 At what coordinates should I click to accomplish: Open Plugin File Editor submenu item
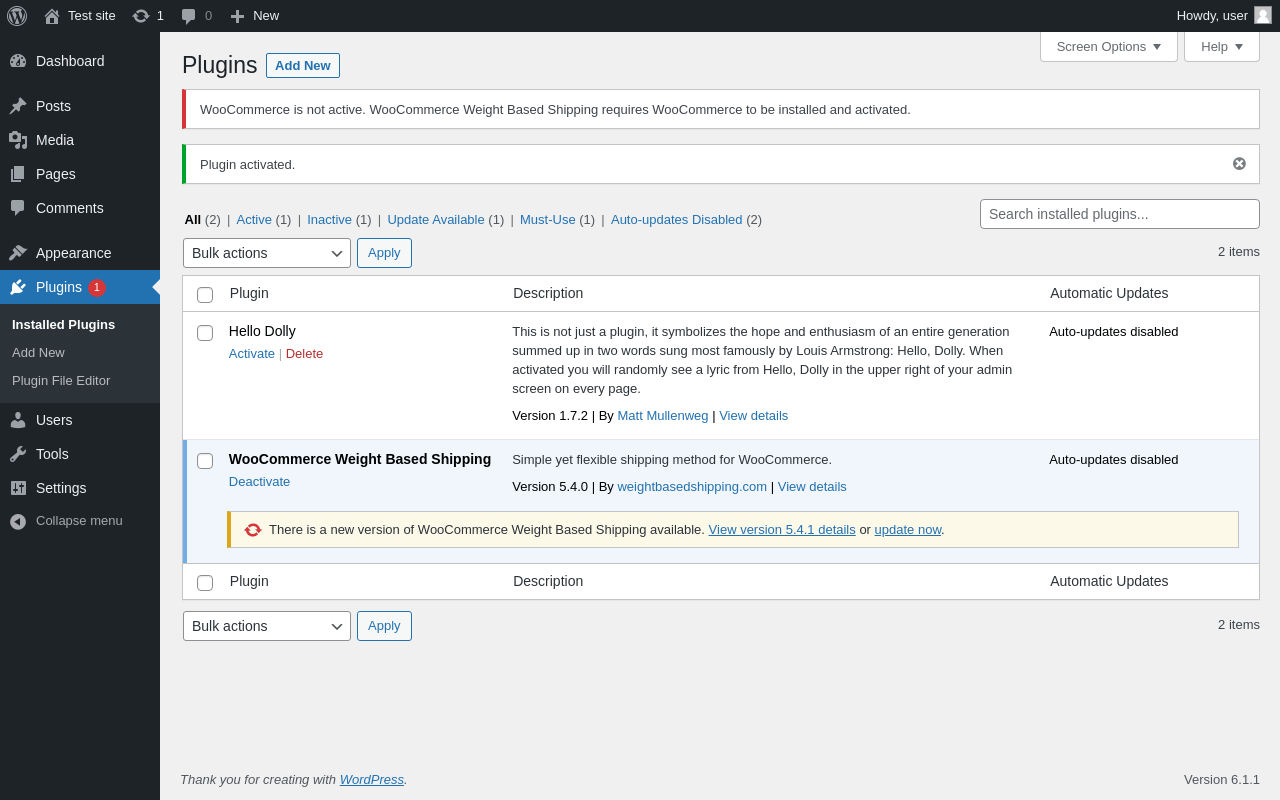tap(61, 381)
